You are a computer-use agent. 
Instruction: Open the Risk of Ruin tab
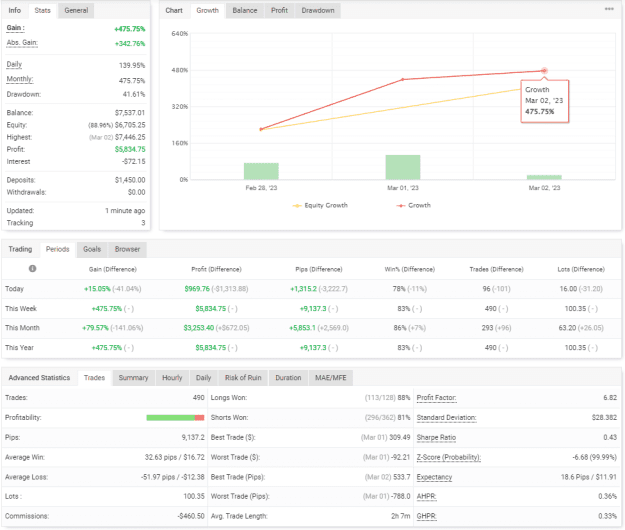point(243,377)
